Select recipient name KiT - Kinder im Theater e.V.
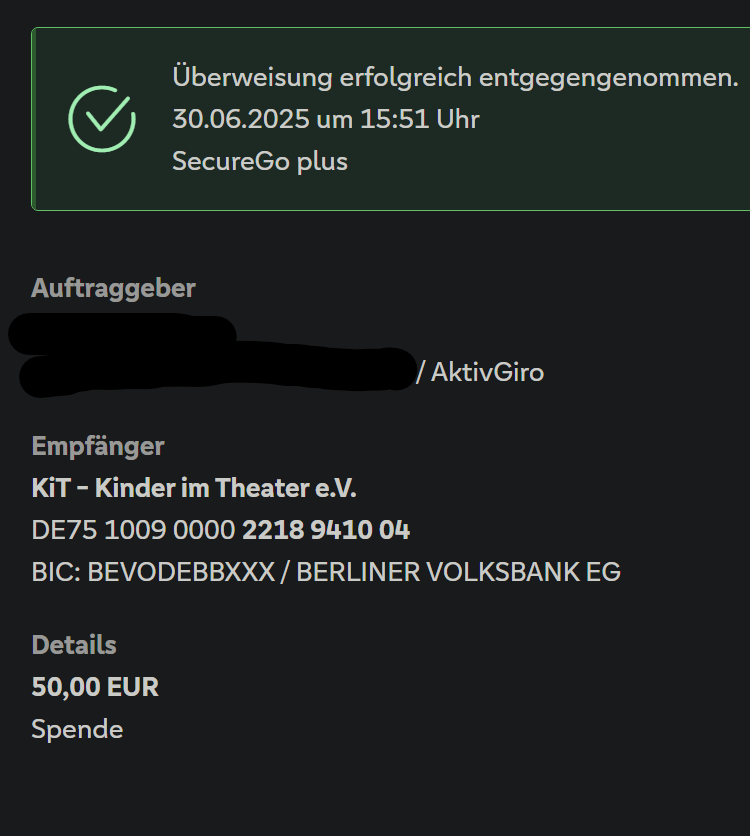The width and height of the screenshot is (750, 836). point(194,489)
